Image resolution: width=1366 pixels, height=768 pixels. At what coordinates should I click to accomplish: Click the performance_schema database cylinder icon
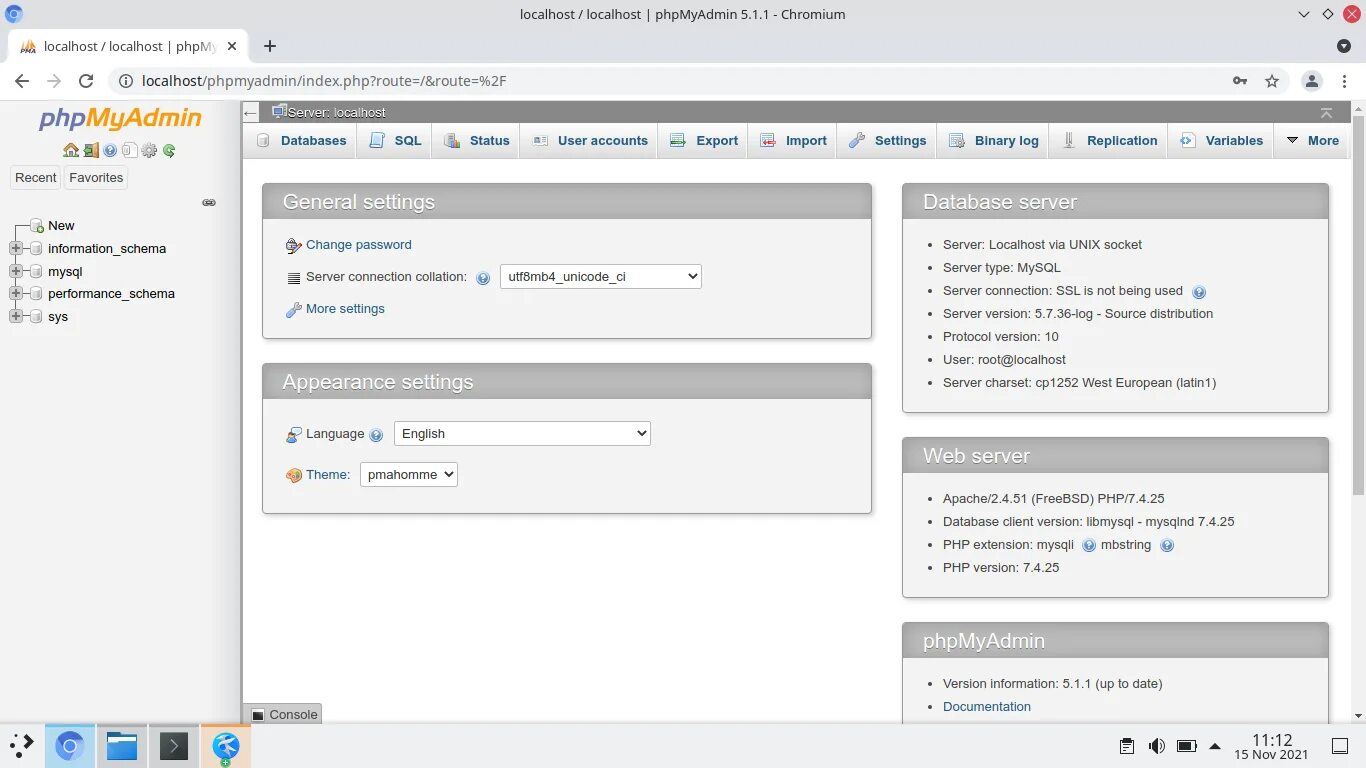pos(37,294)
